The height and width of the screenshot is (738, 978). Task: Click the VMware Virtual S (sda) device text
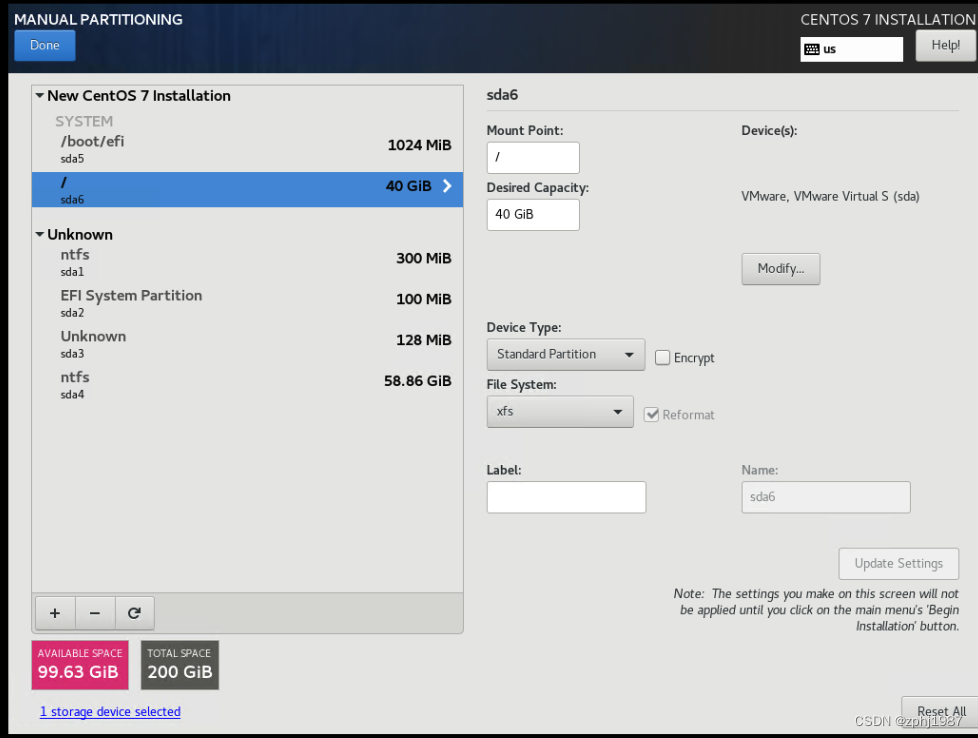tap(830, 197)
